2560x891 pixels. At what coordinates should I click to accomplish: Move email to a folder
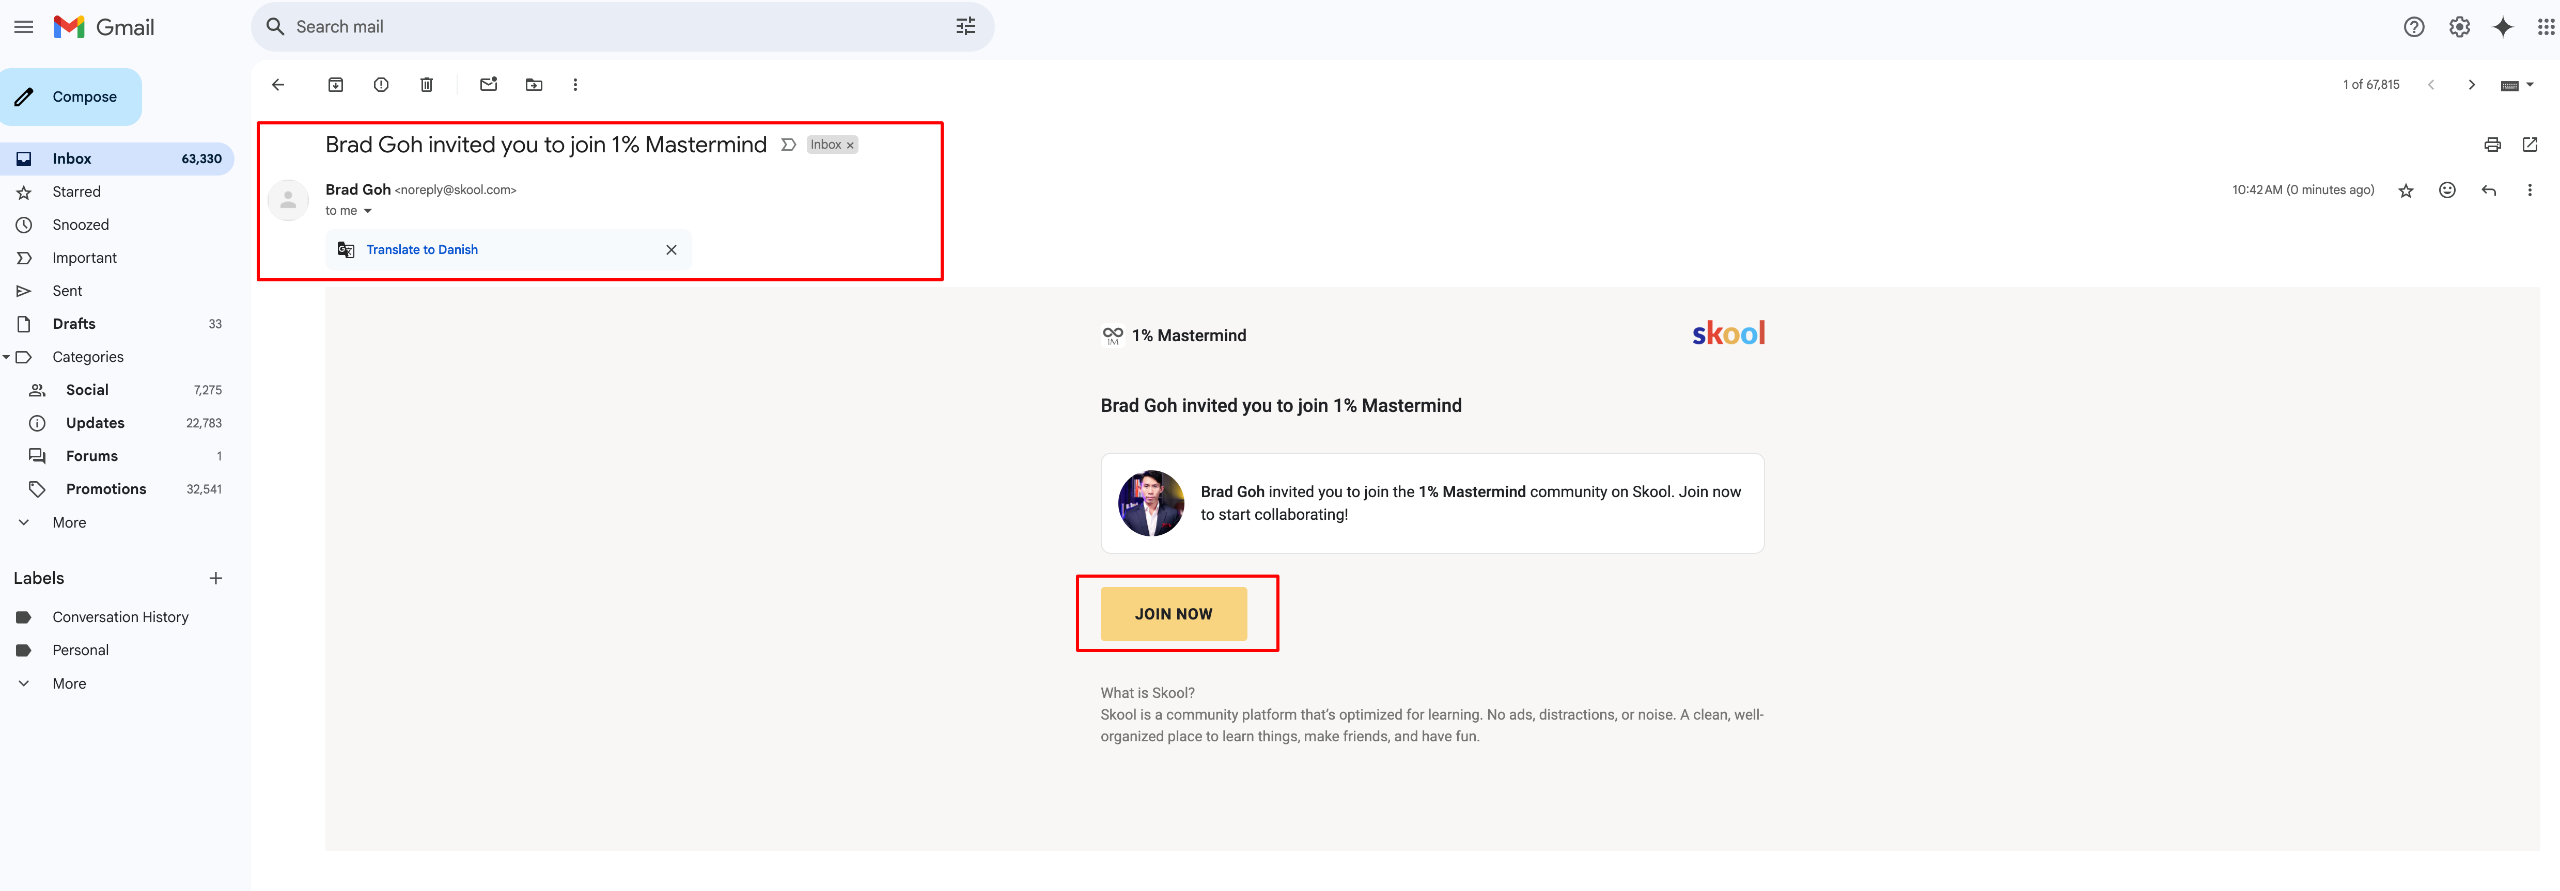tap(534, 85)
